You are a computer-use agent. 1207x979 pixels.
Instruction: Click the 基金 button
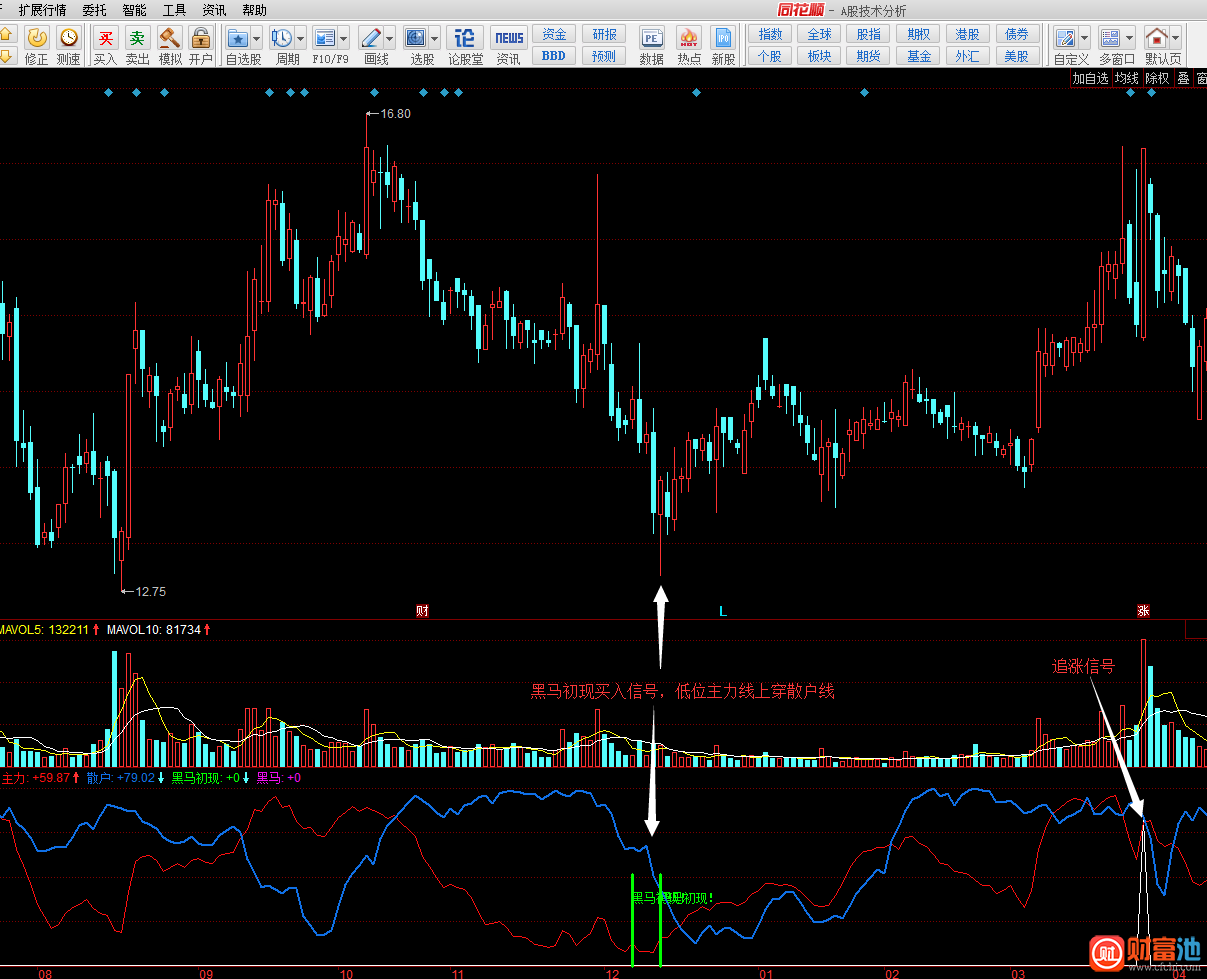[918, 56]
